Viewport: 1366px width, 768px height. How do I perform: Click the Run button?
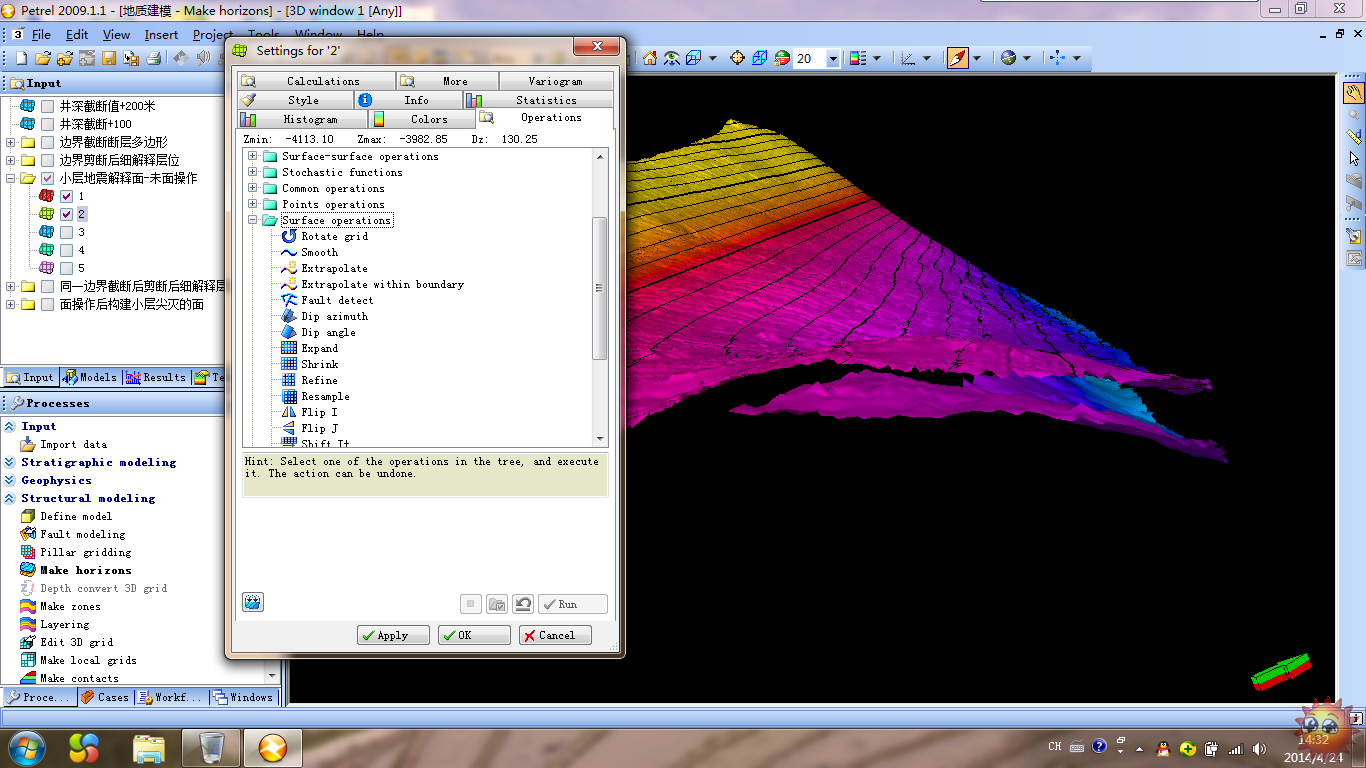coord(573,604)
